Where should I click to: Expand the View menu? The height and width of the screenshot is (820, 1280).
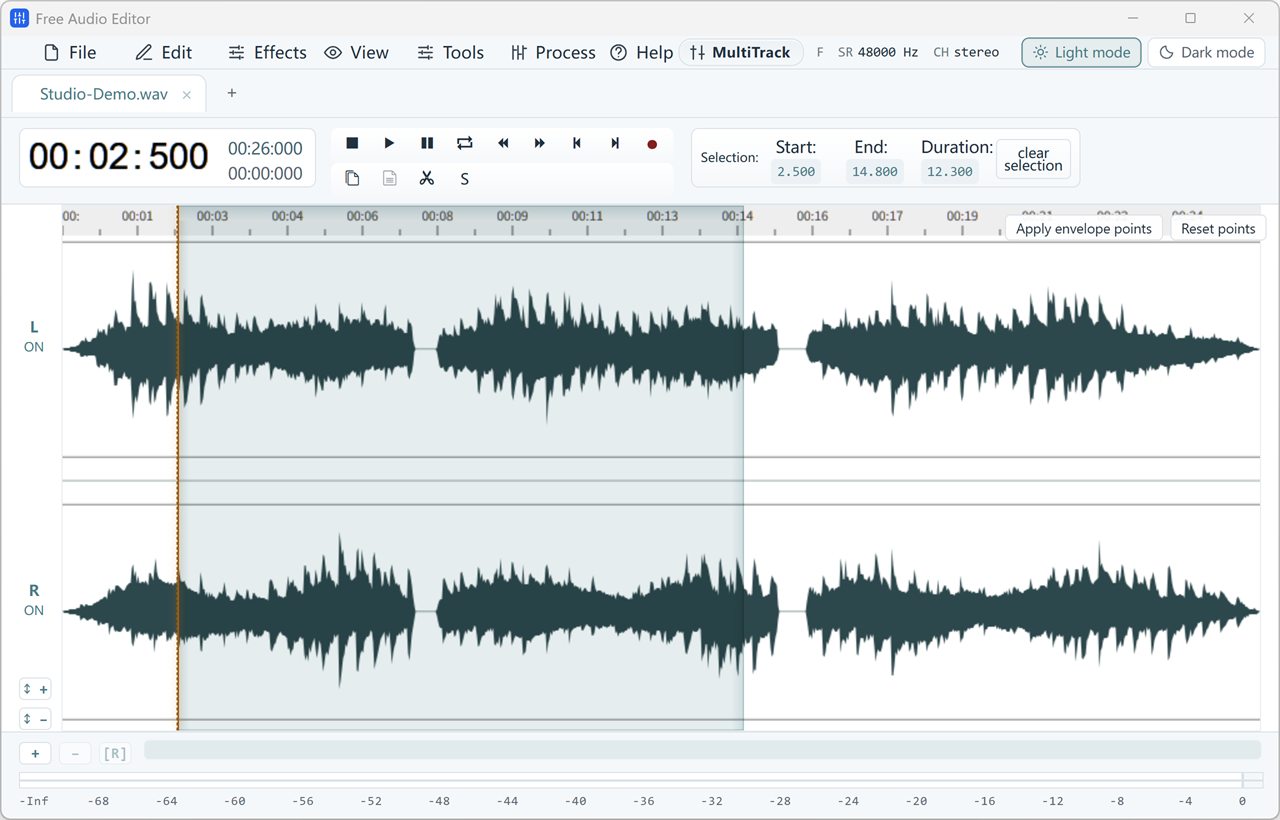click(x=357, y=53)
